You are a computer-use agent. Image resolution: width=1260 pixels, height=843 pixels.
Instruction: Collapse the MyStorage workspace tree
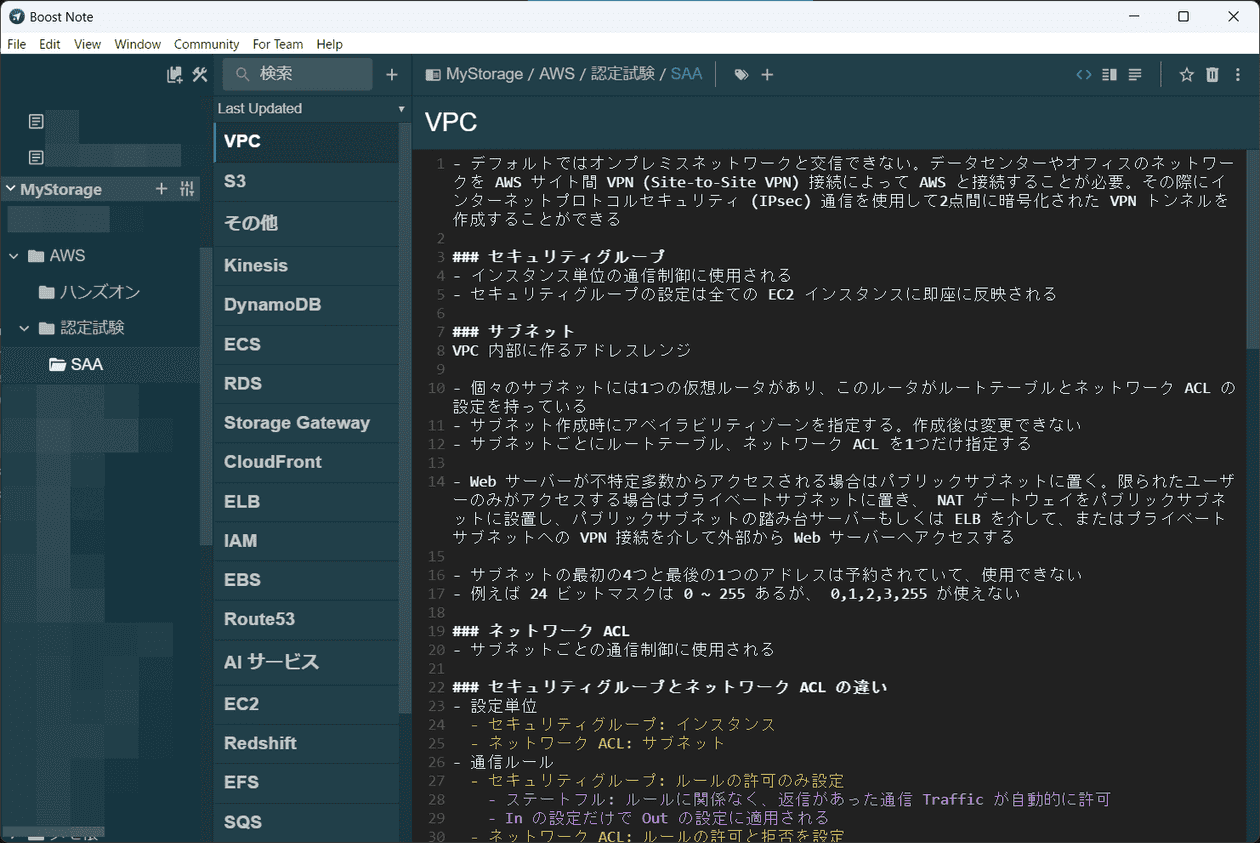pos(10,189)
